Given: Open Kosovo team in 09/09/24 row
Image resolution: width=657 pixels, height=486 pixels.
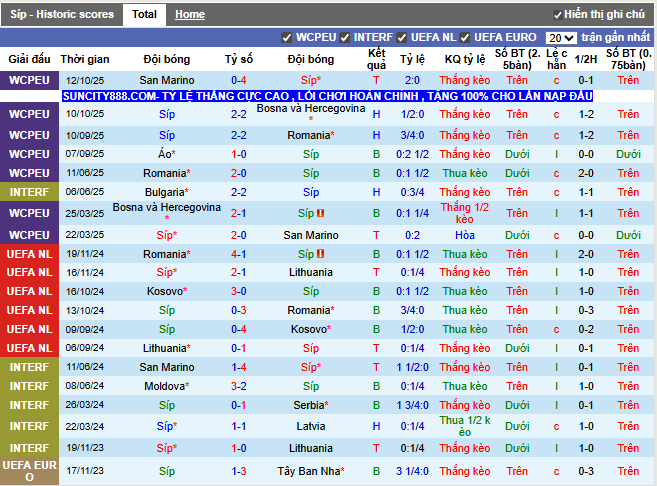Looking at the screenshot, I should click(x=310, y=329).
